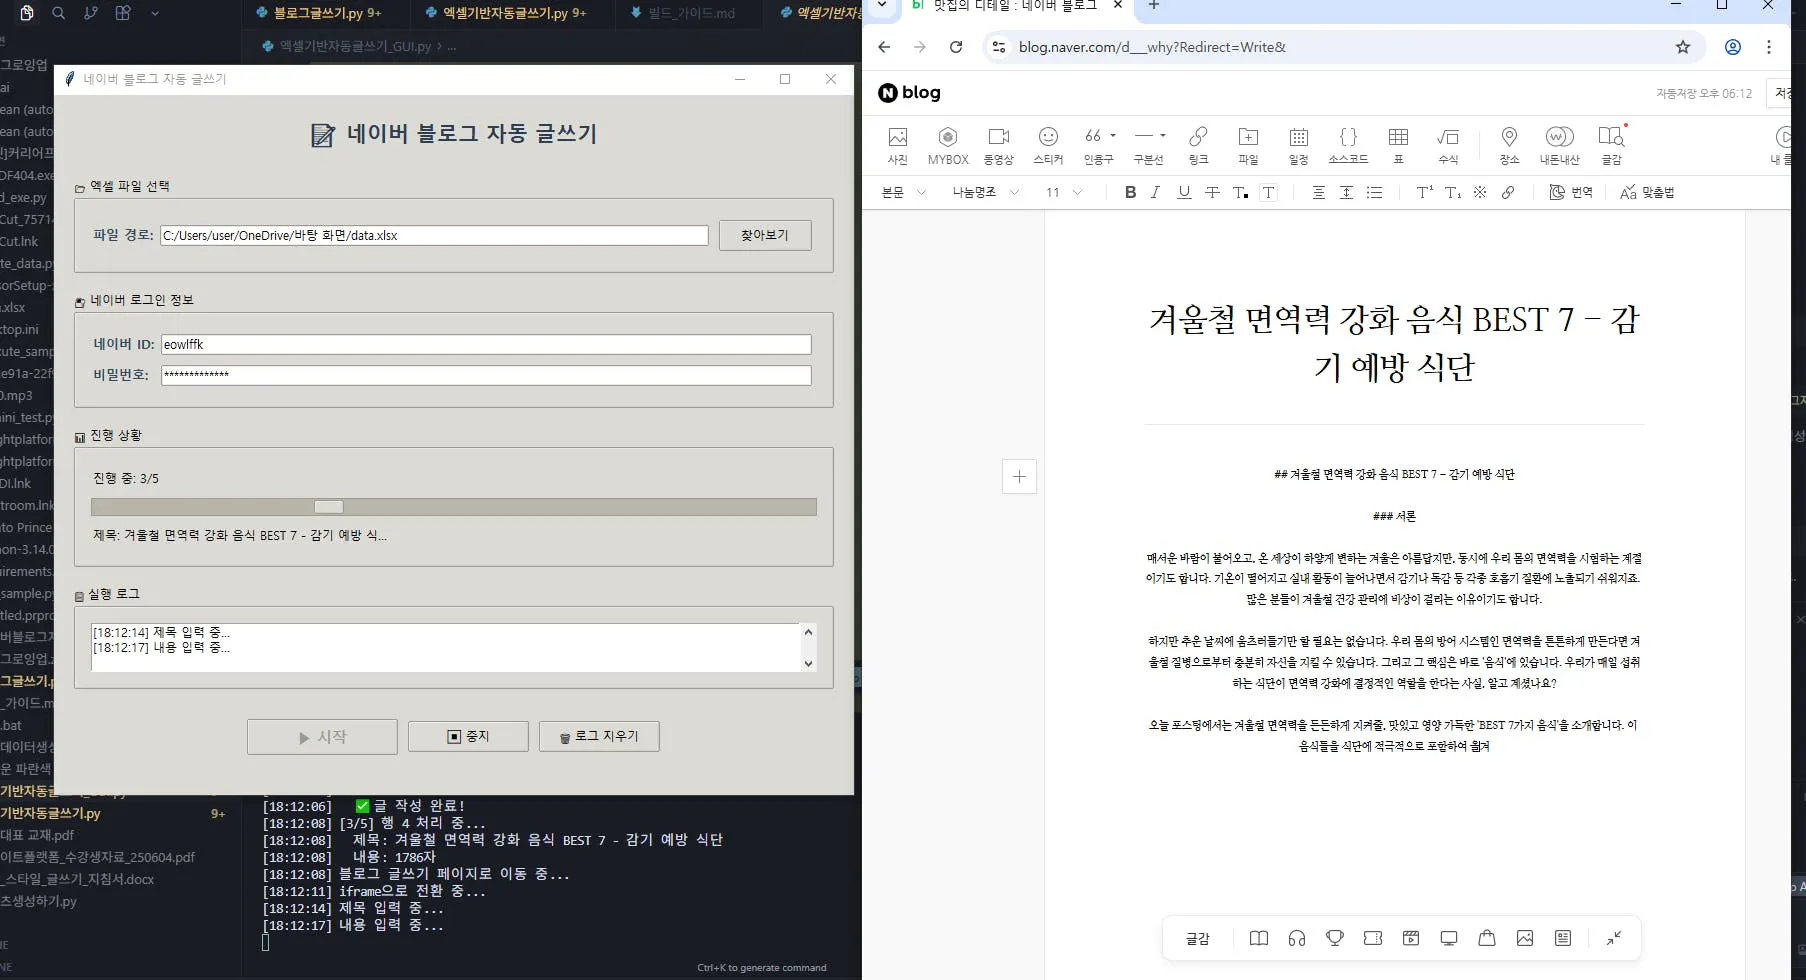Image resolution: width=1806 pixels, height=980 pixels.
Task: Open the 본문 paragraph style dropdown
Action: tap(903, 192)
